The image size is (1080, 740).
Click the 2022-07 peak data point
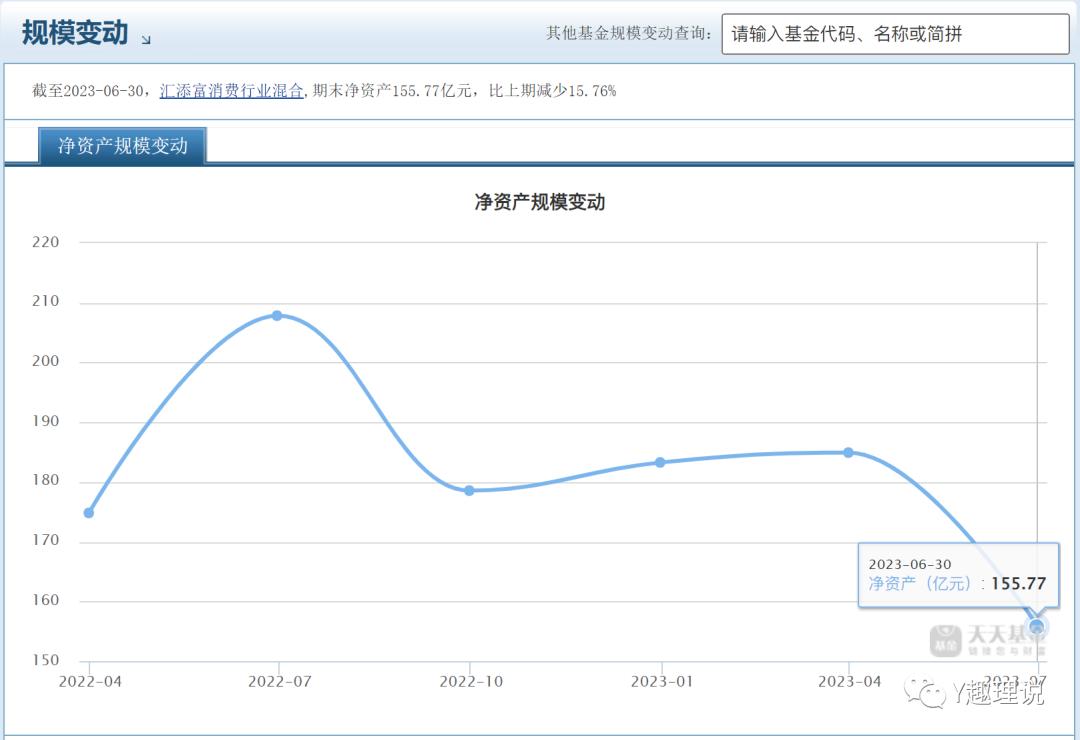pyautogui.click(x=277, y=315)
